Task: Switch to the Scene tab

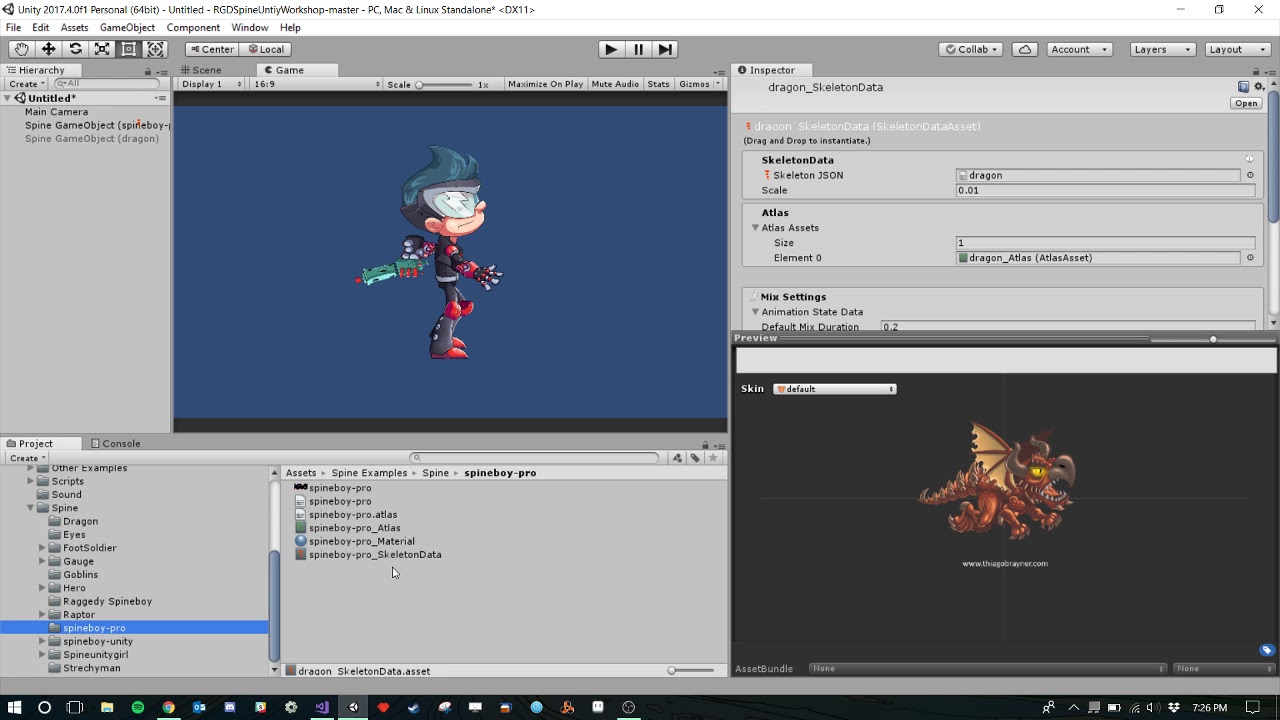Action: pos(201,70)
